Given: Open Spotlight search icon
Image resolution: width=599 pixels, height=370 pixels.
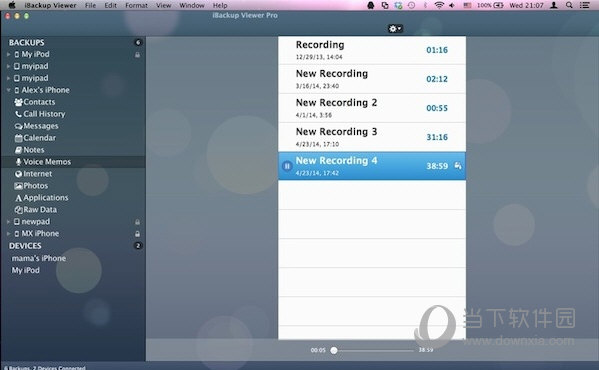Looking at the screenshot, I should 569,5.
